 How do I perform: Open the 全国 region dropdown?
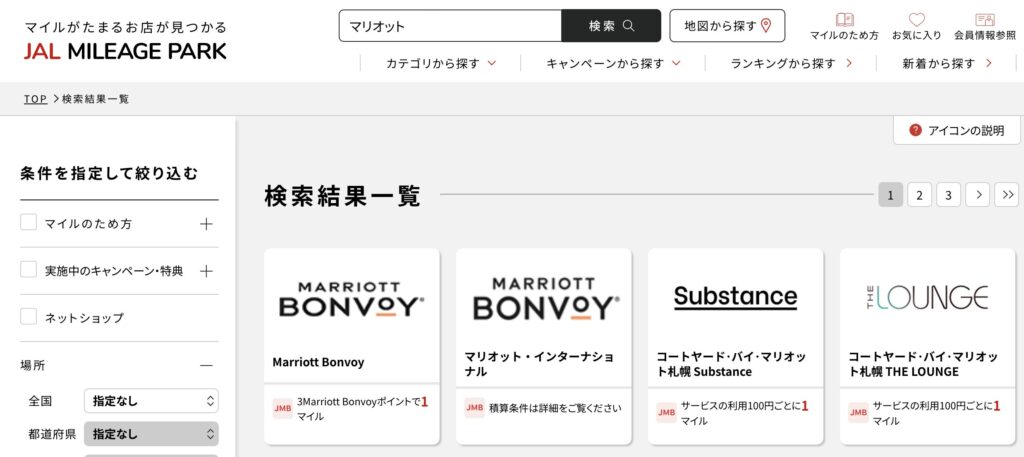(151, 401)
